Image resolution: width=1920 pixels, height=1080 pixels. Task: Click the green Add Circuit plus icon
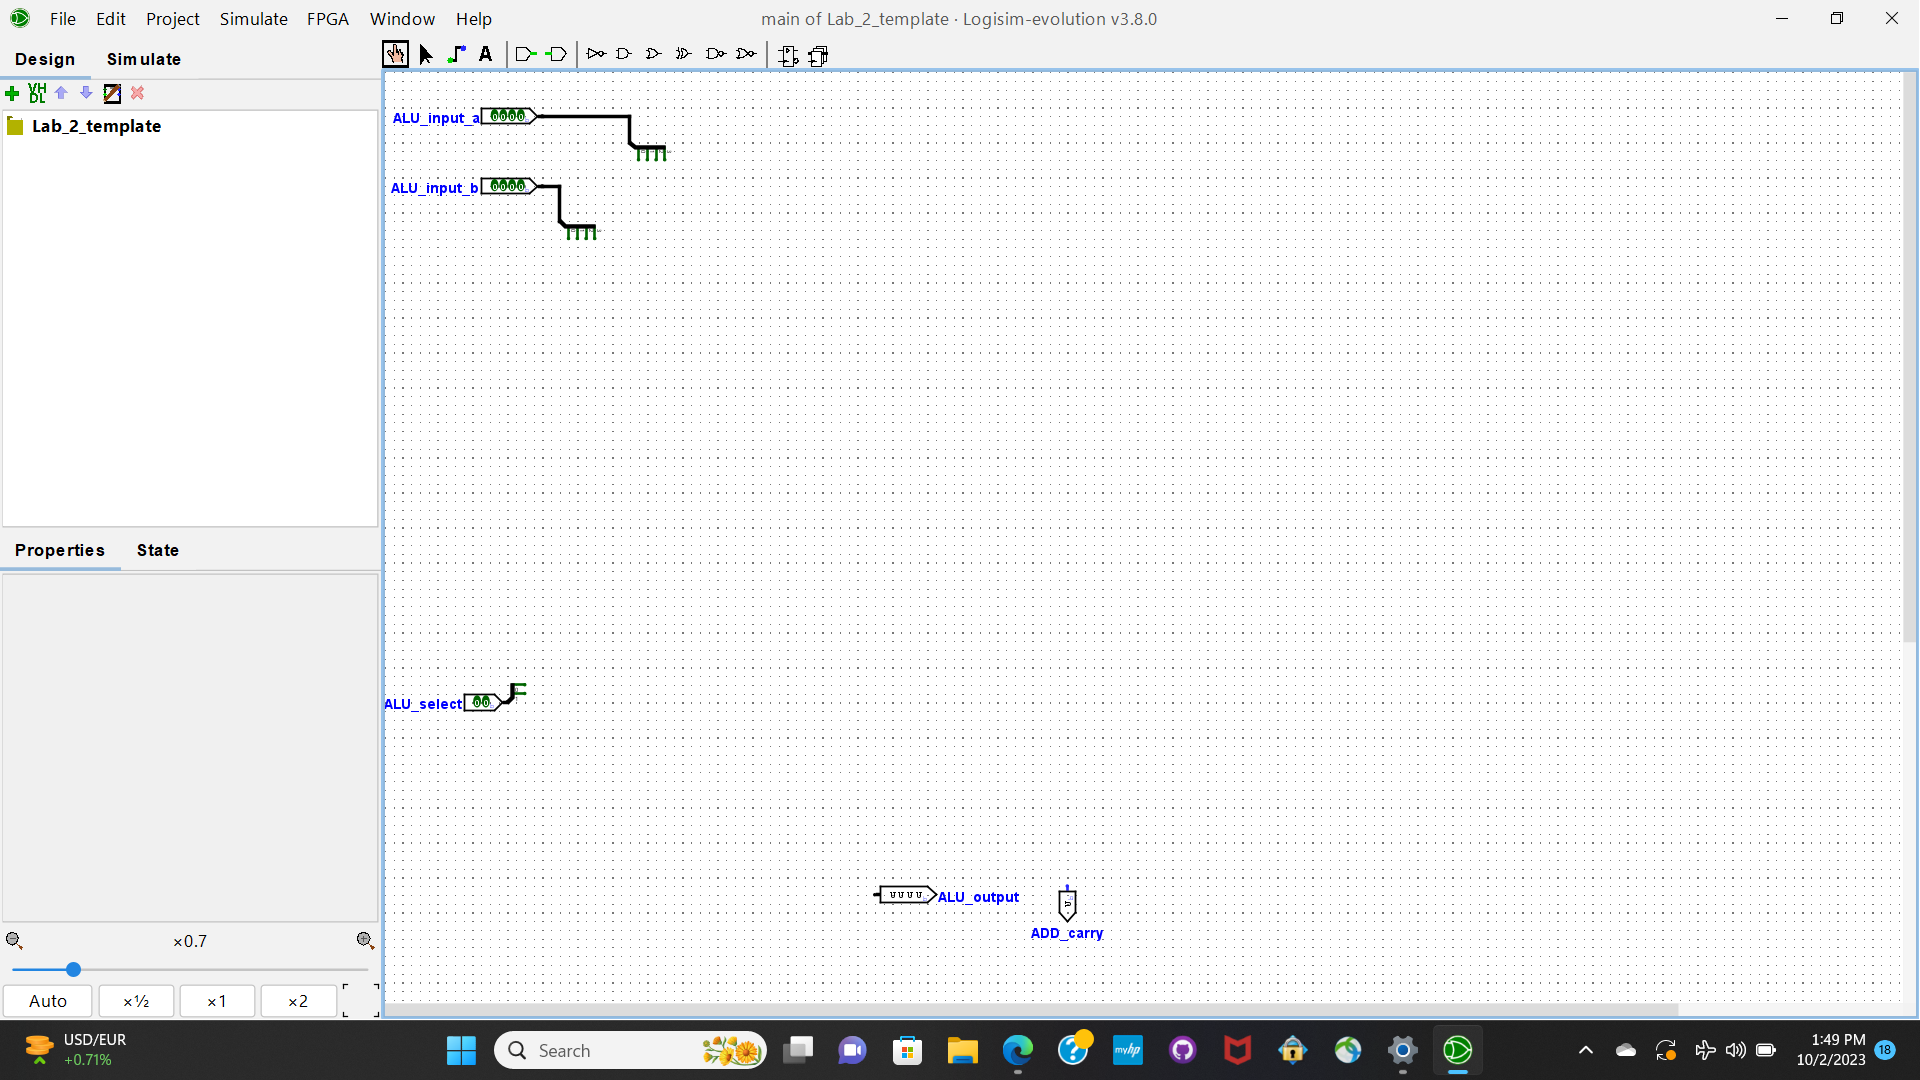point(12,93)
